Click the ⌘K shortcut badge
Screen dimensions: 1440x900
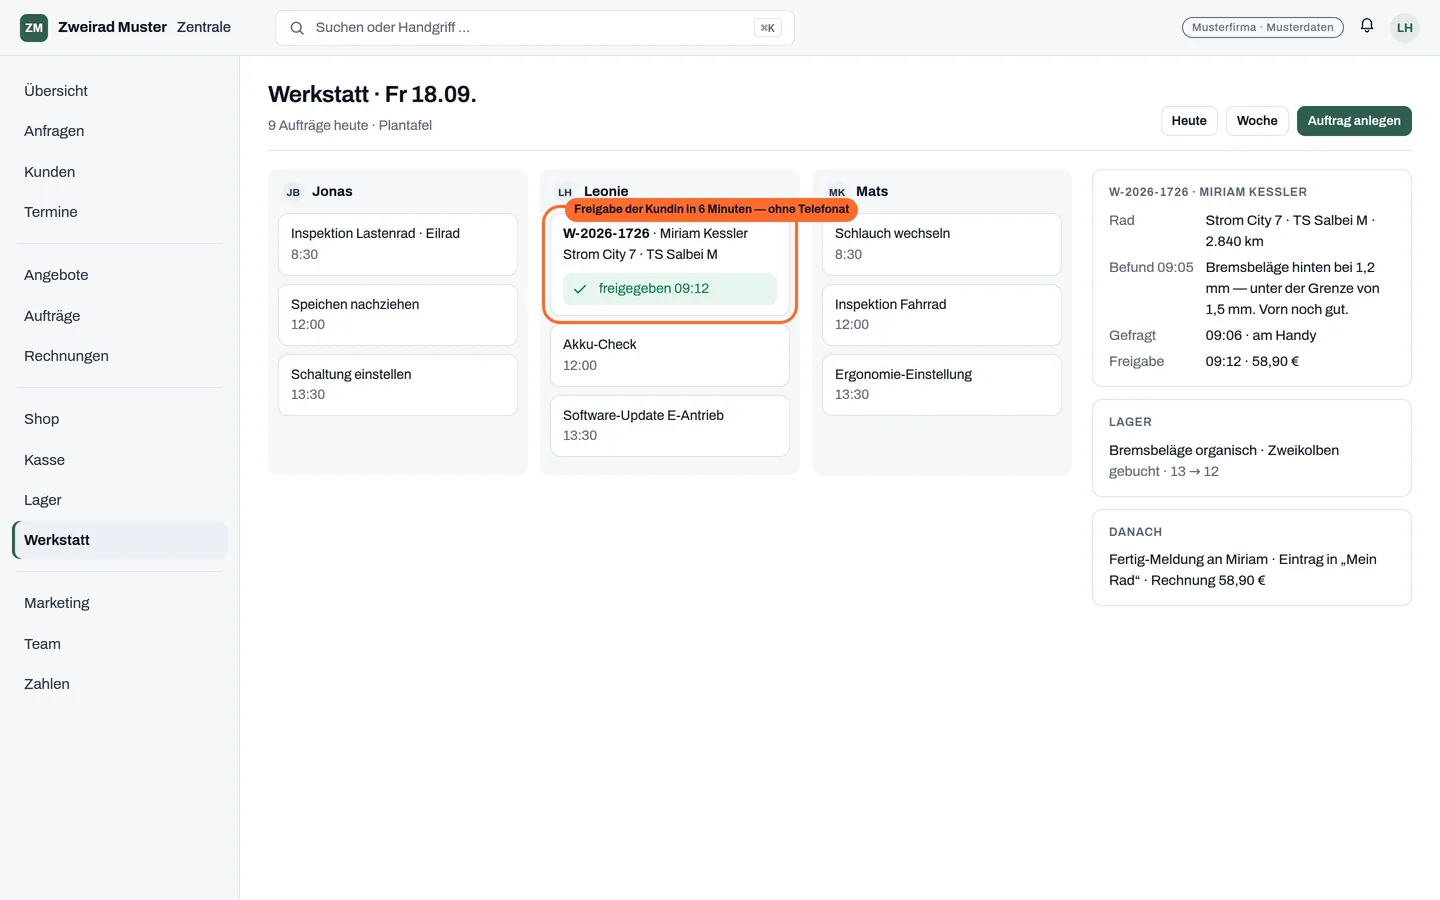pyautogui.click(x=768, y=28)
